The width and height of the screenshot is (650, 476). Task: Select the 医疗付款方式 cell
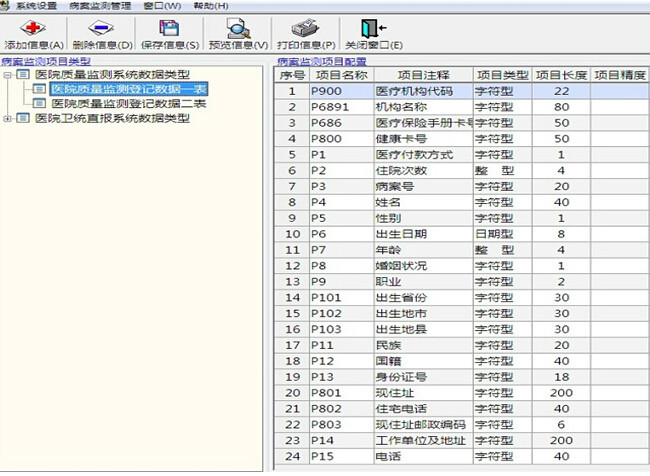click(x=423, y=155)
